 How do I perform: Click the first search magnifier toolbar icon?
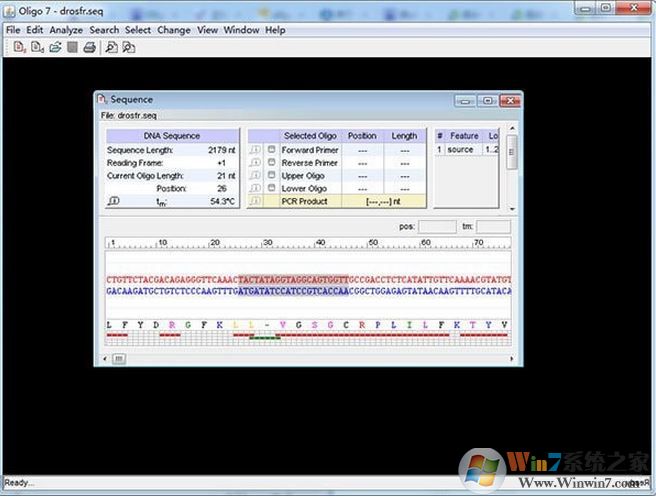pyautogui.click(x=111, y=47)
